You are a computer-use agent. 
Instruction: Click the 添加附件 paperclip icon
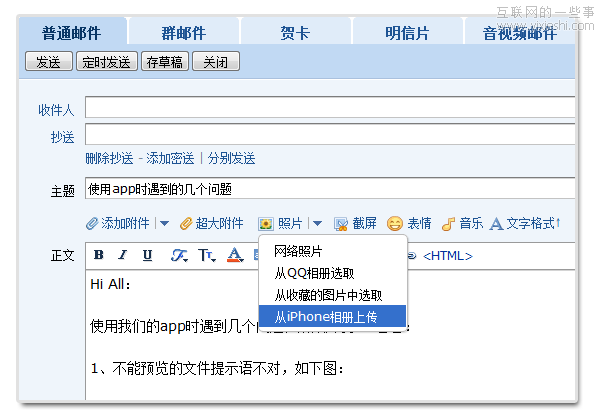(x=92, y=223)
